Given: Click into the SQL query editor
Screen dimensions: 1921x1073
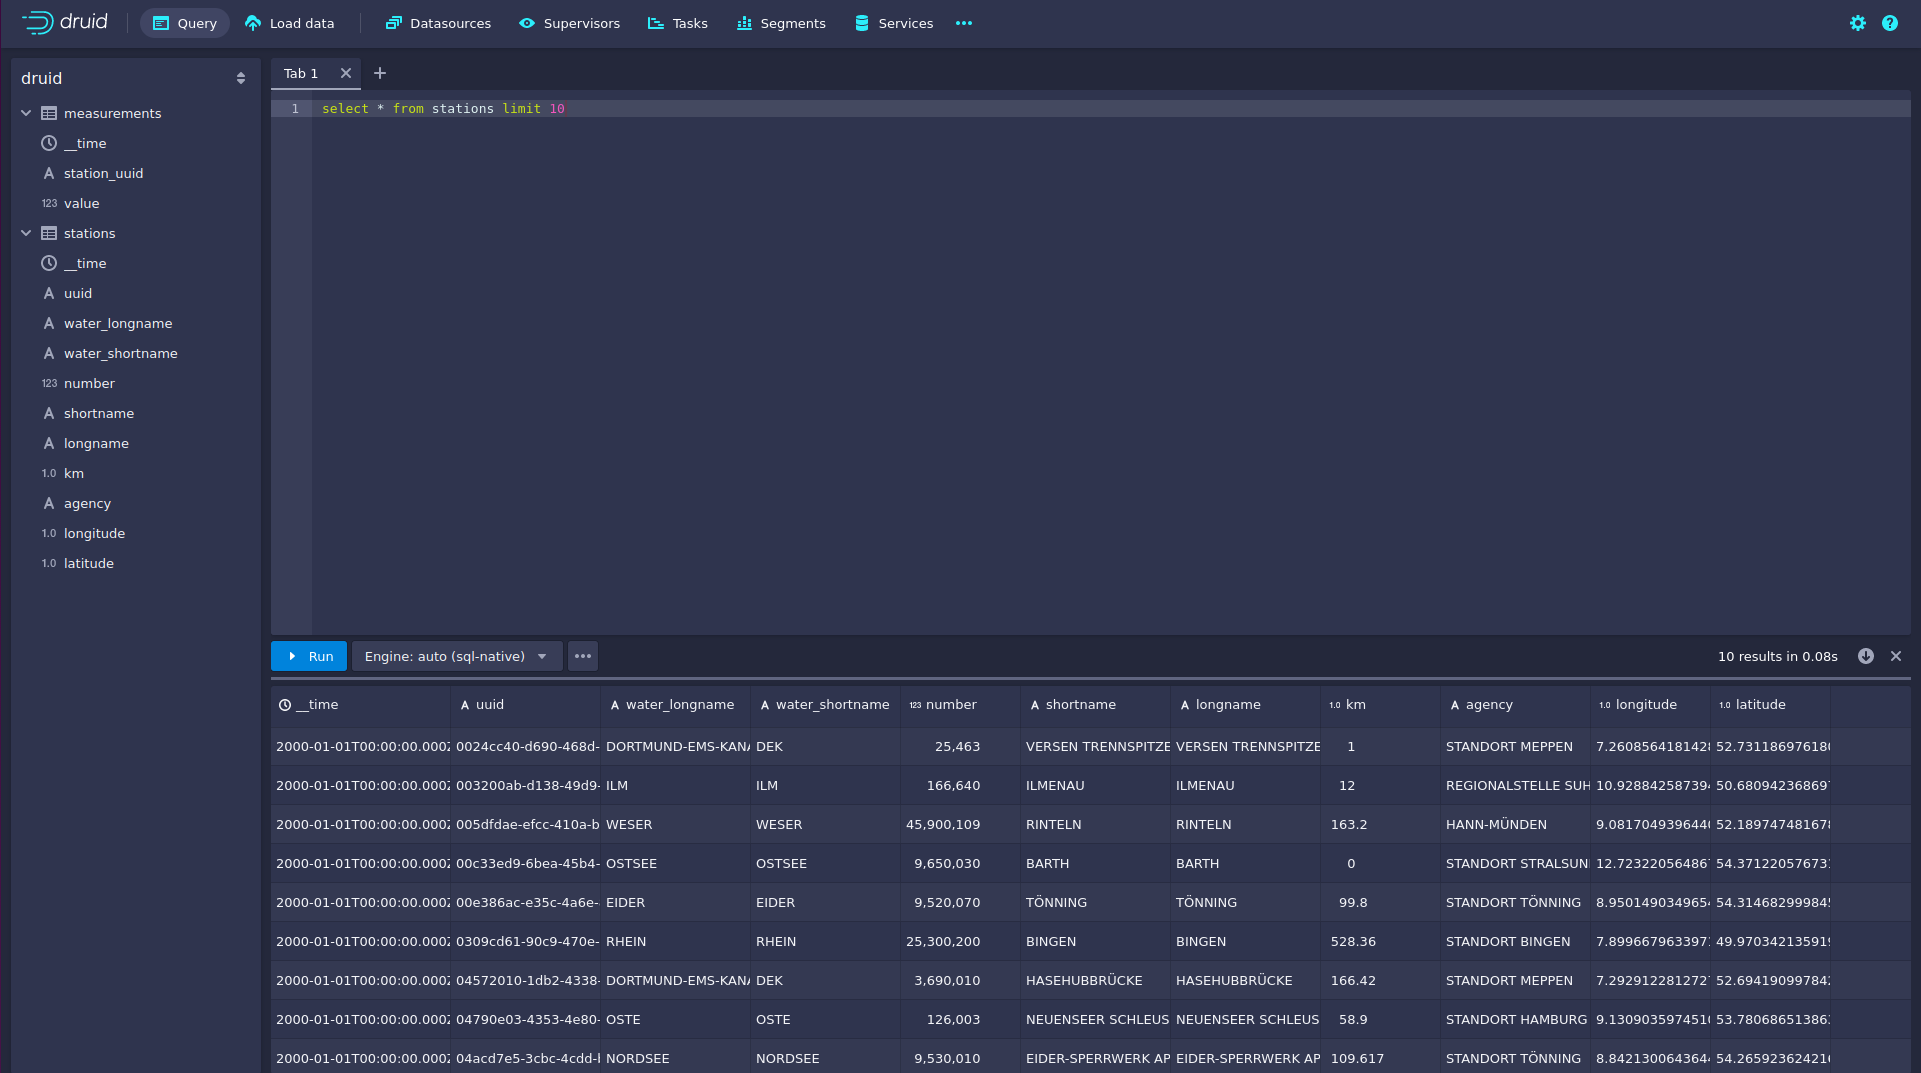Looking at the screenshot, I should pos(1000,350).
